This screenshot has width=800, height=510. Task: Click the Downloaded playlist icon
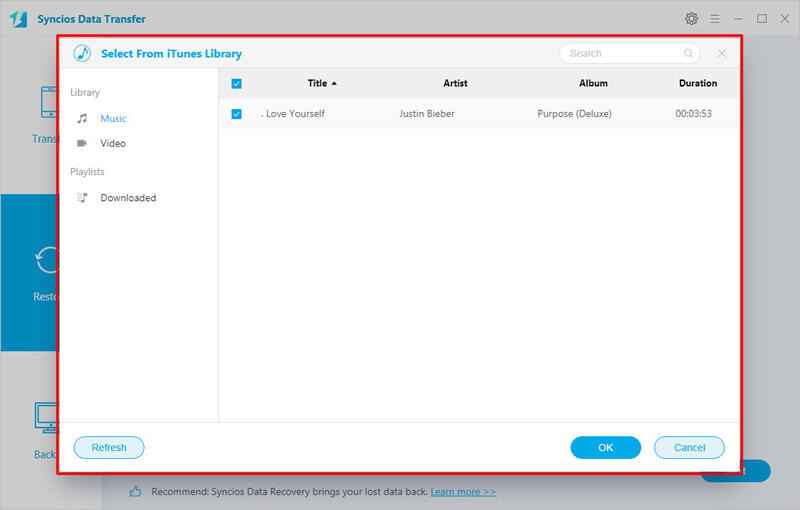click(82, 198)
